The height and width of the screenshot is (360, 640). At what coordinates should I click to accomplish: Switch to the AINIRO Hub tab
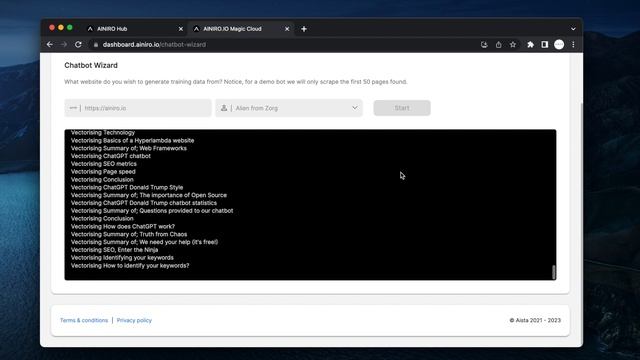(x=135, y=29)
